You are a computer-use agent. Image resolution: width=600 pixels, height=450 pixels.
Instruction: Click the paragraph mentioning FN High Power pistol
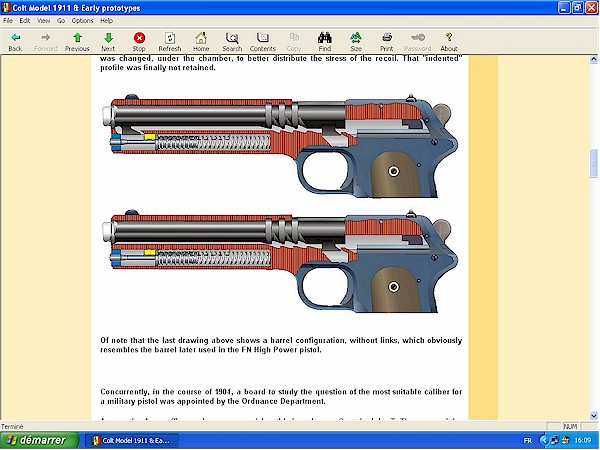pyautogui.click(x=281, y=345)
